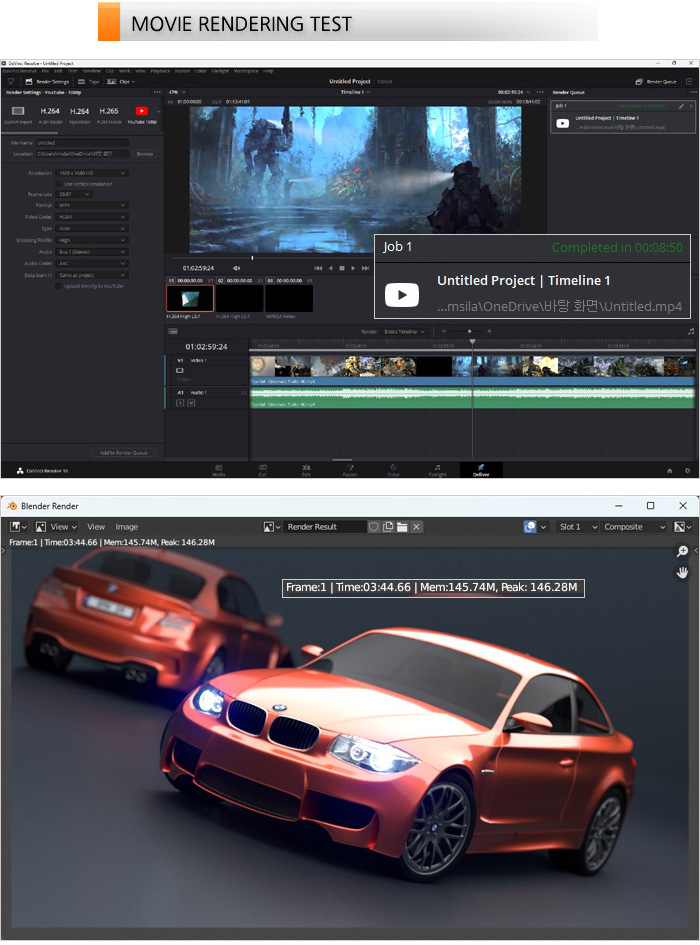Open the Data burn-in dropdown

[92, 275]
